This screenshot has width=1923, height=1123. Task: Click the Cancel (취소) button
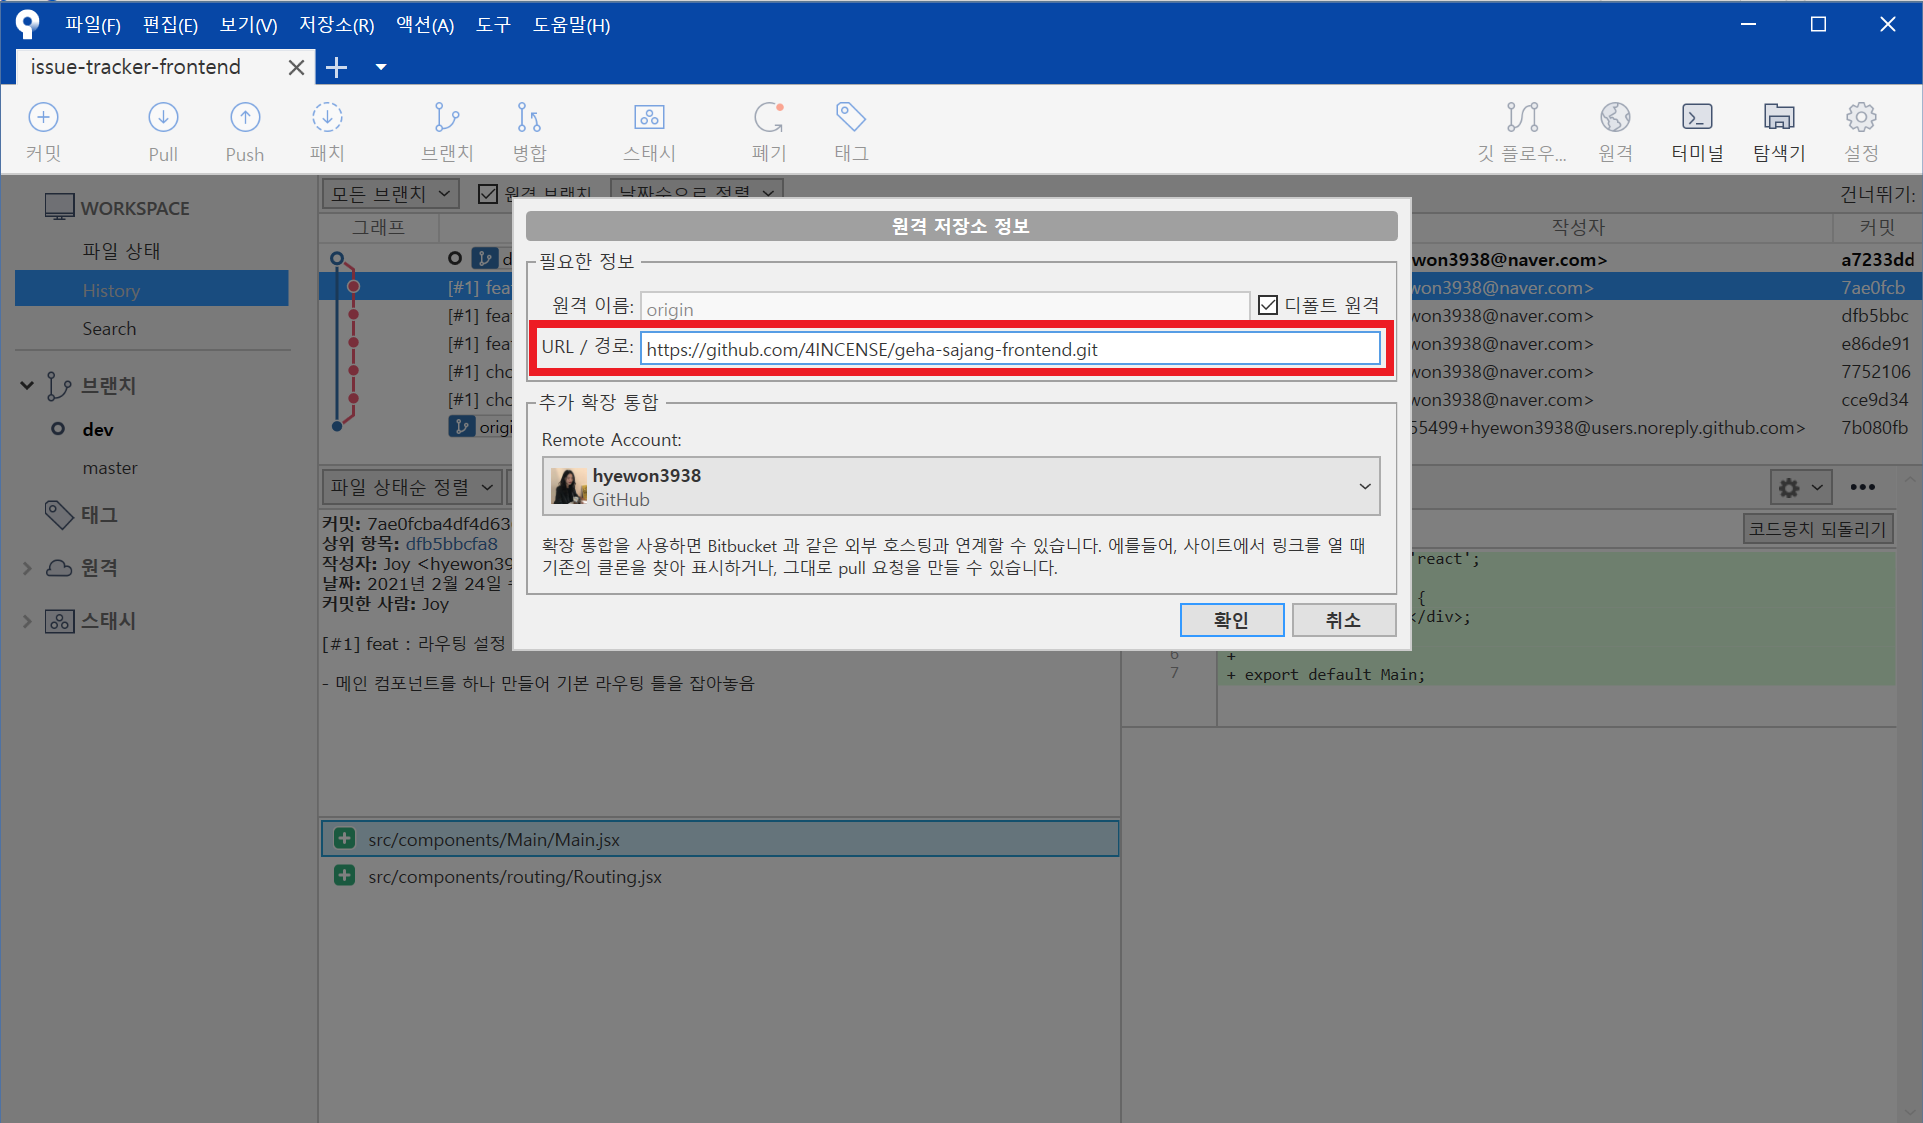pos(1343,620)
